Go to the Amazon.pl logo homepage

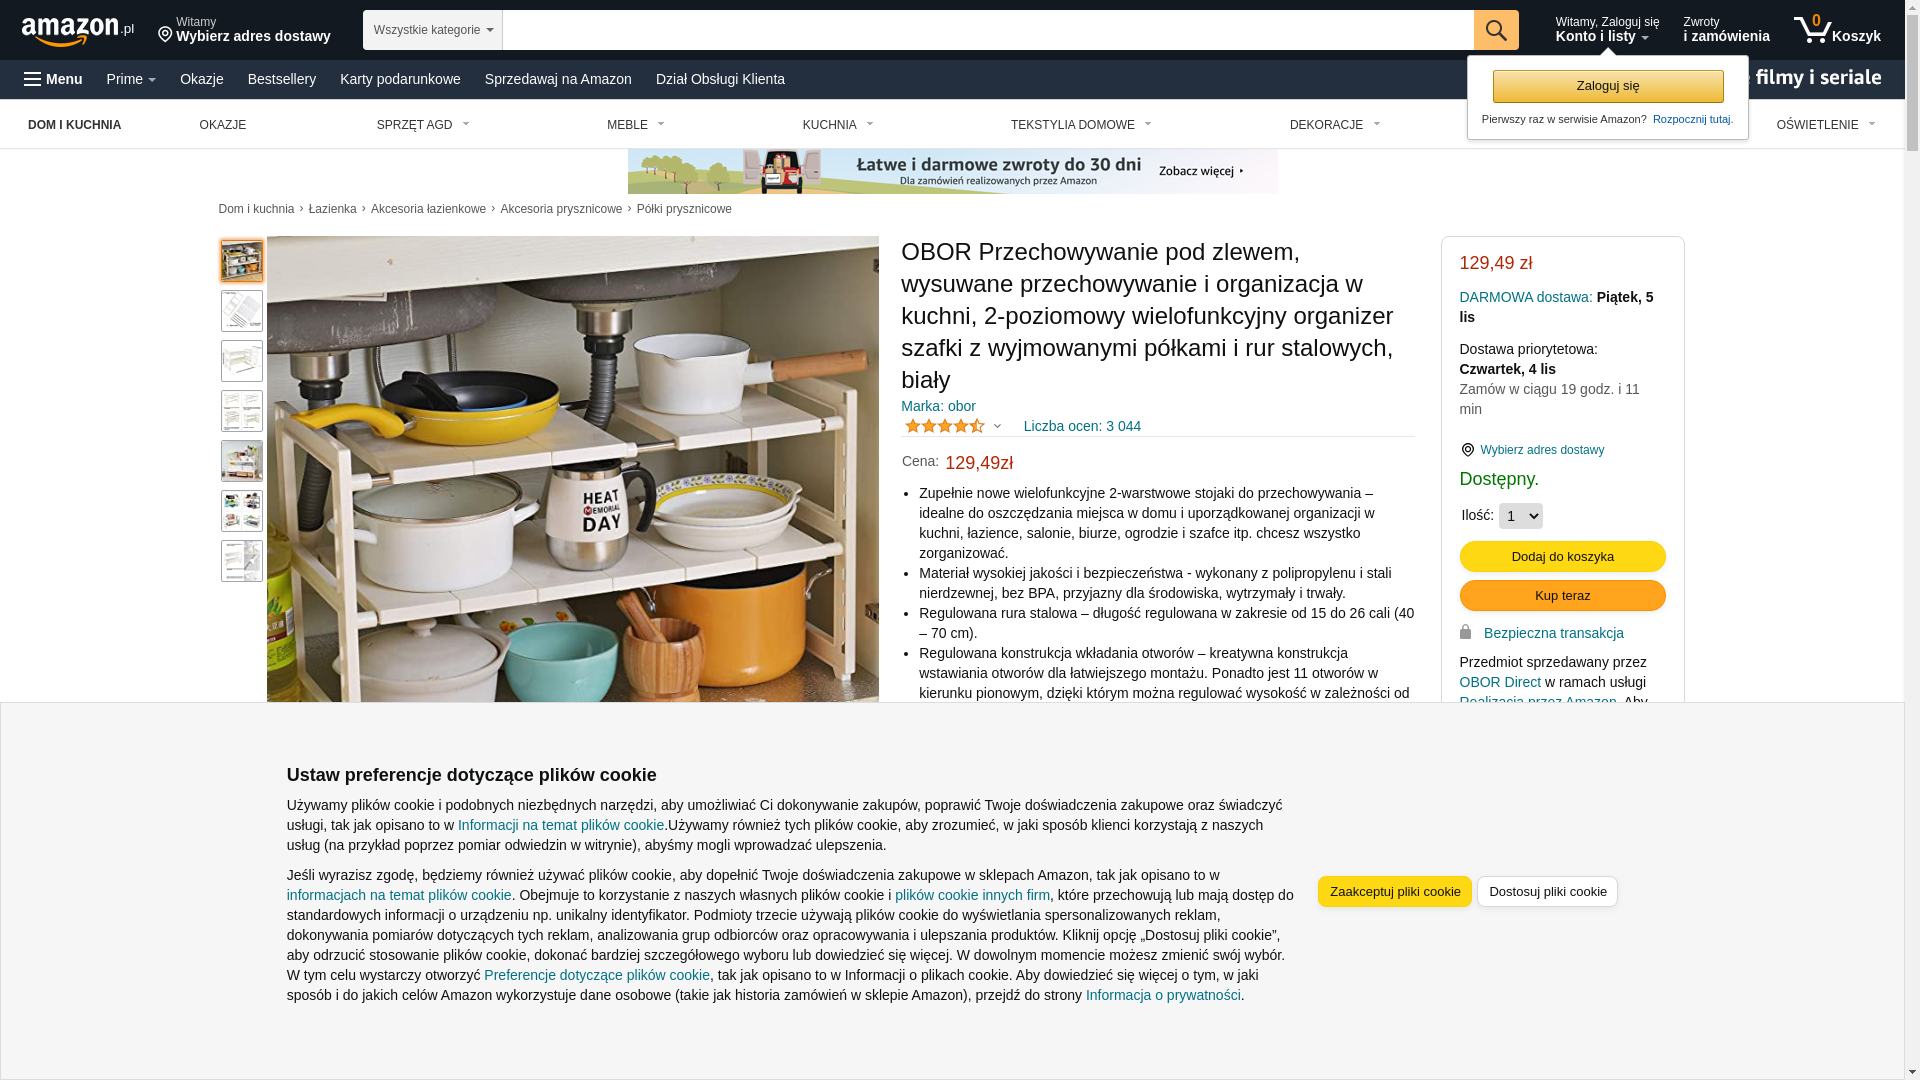point(77,31)
